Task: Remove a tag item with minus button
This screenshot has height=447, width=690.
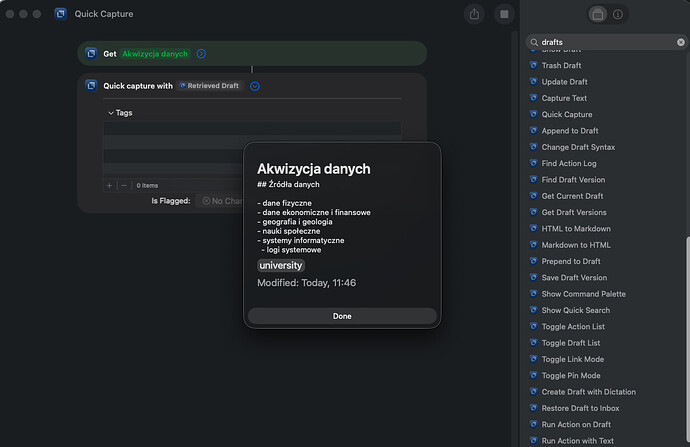Action: click(124, 185)
